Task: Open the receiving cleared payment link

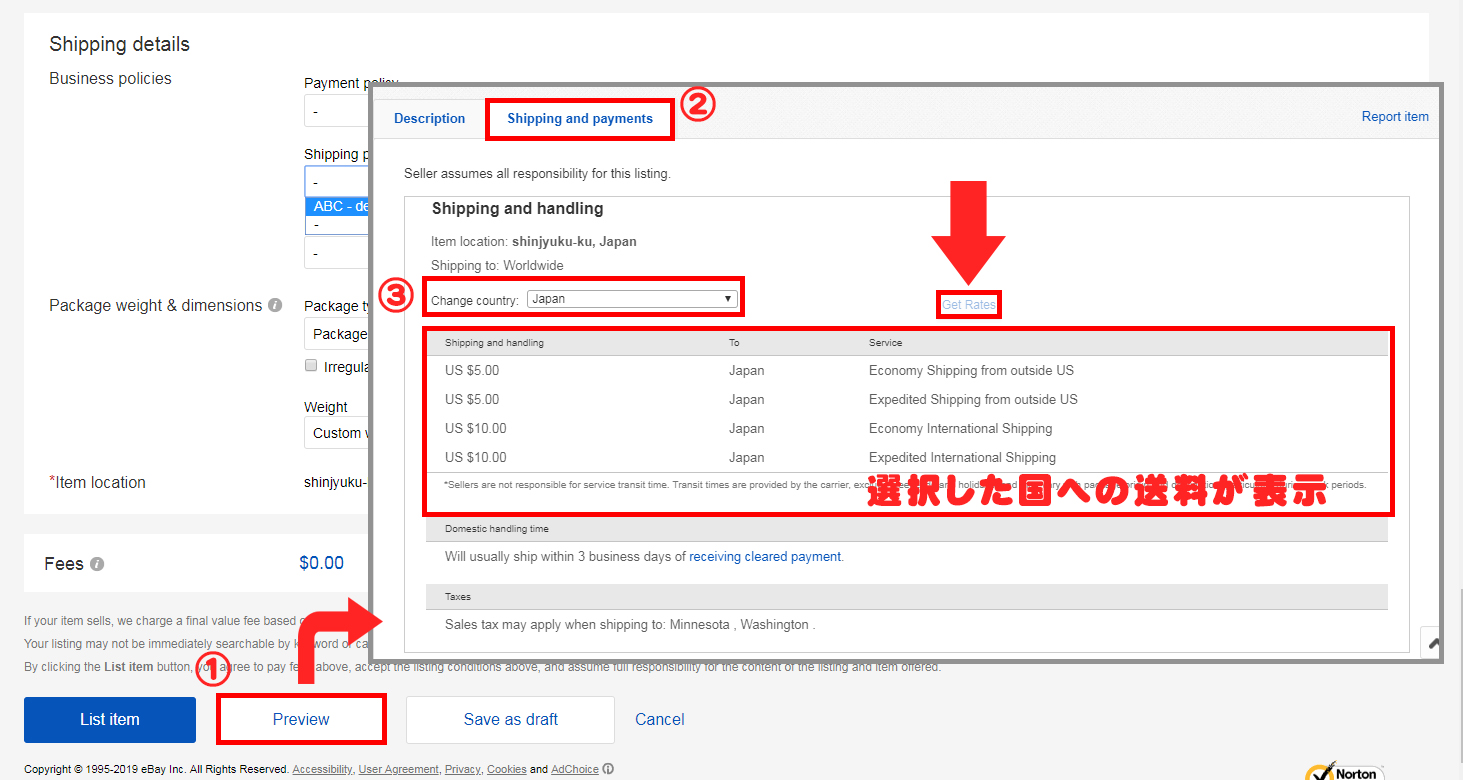Action: (766, 557)
